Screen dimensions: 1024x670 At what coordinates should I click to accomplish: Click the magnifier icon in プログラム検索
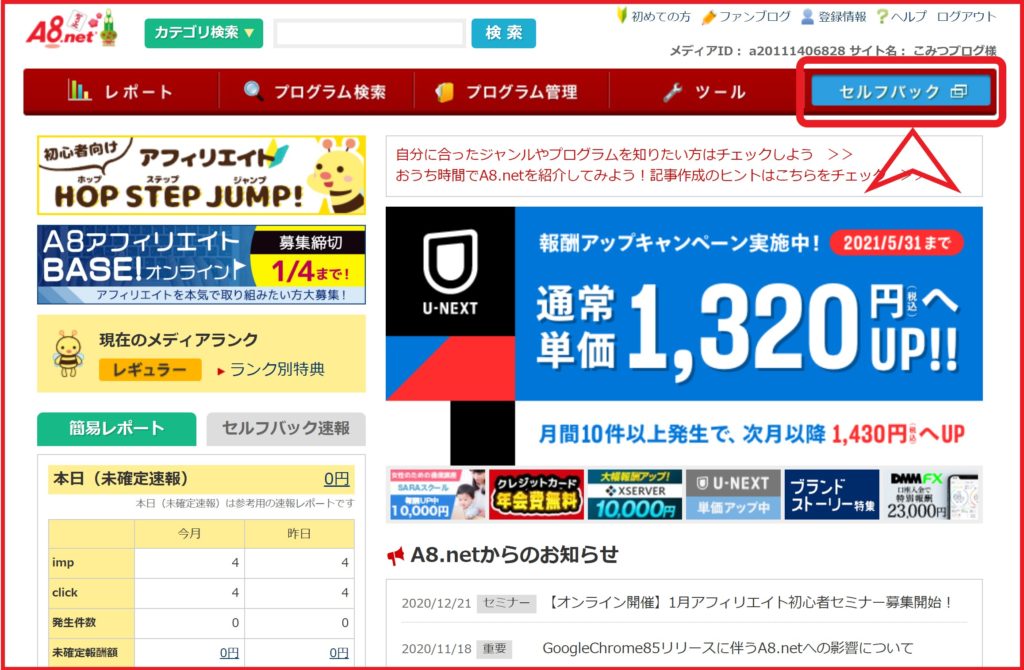pos(253,91)
